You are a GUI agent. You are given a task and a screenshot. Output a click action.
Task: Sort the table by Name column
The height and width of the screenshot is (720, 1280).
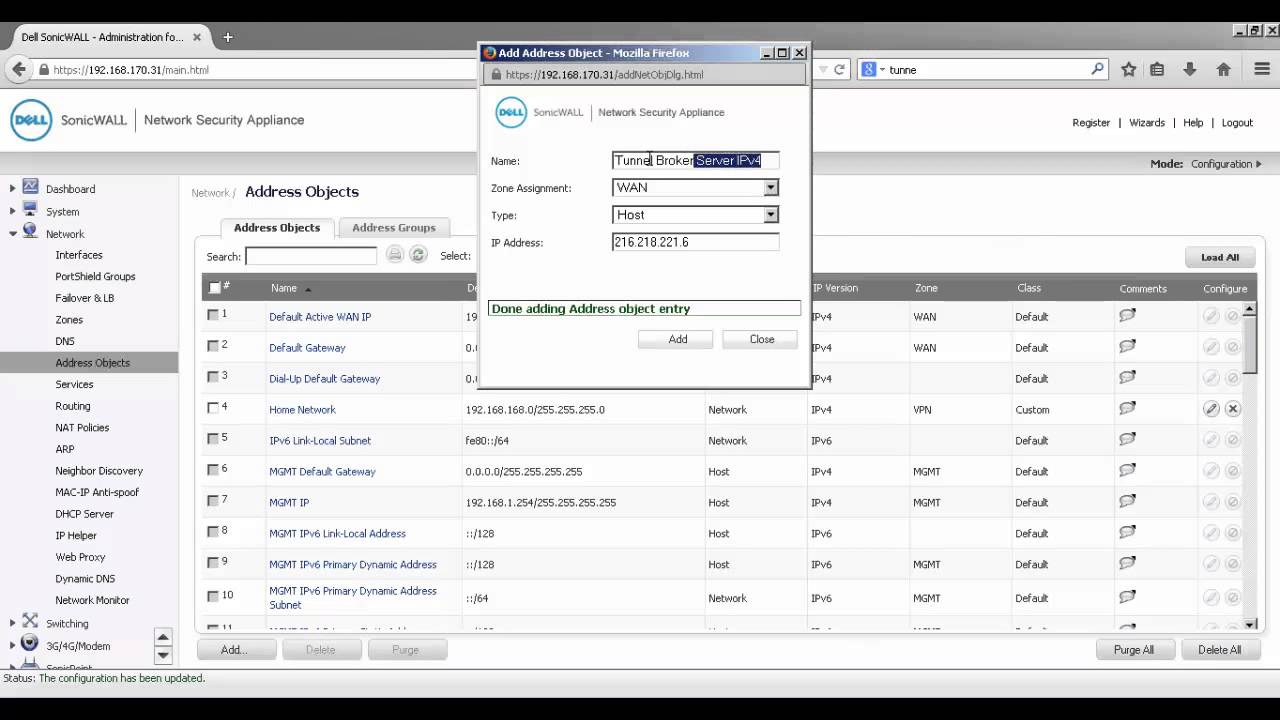click(x=284, y=288)
